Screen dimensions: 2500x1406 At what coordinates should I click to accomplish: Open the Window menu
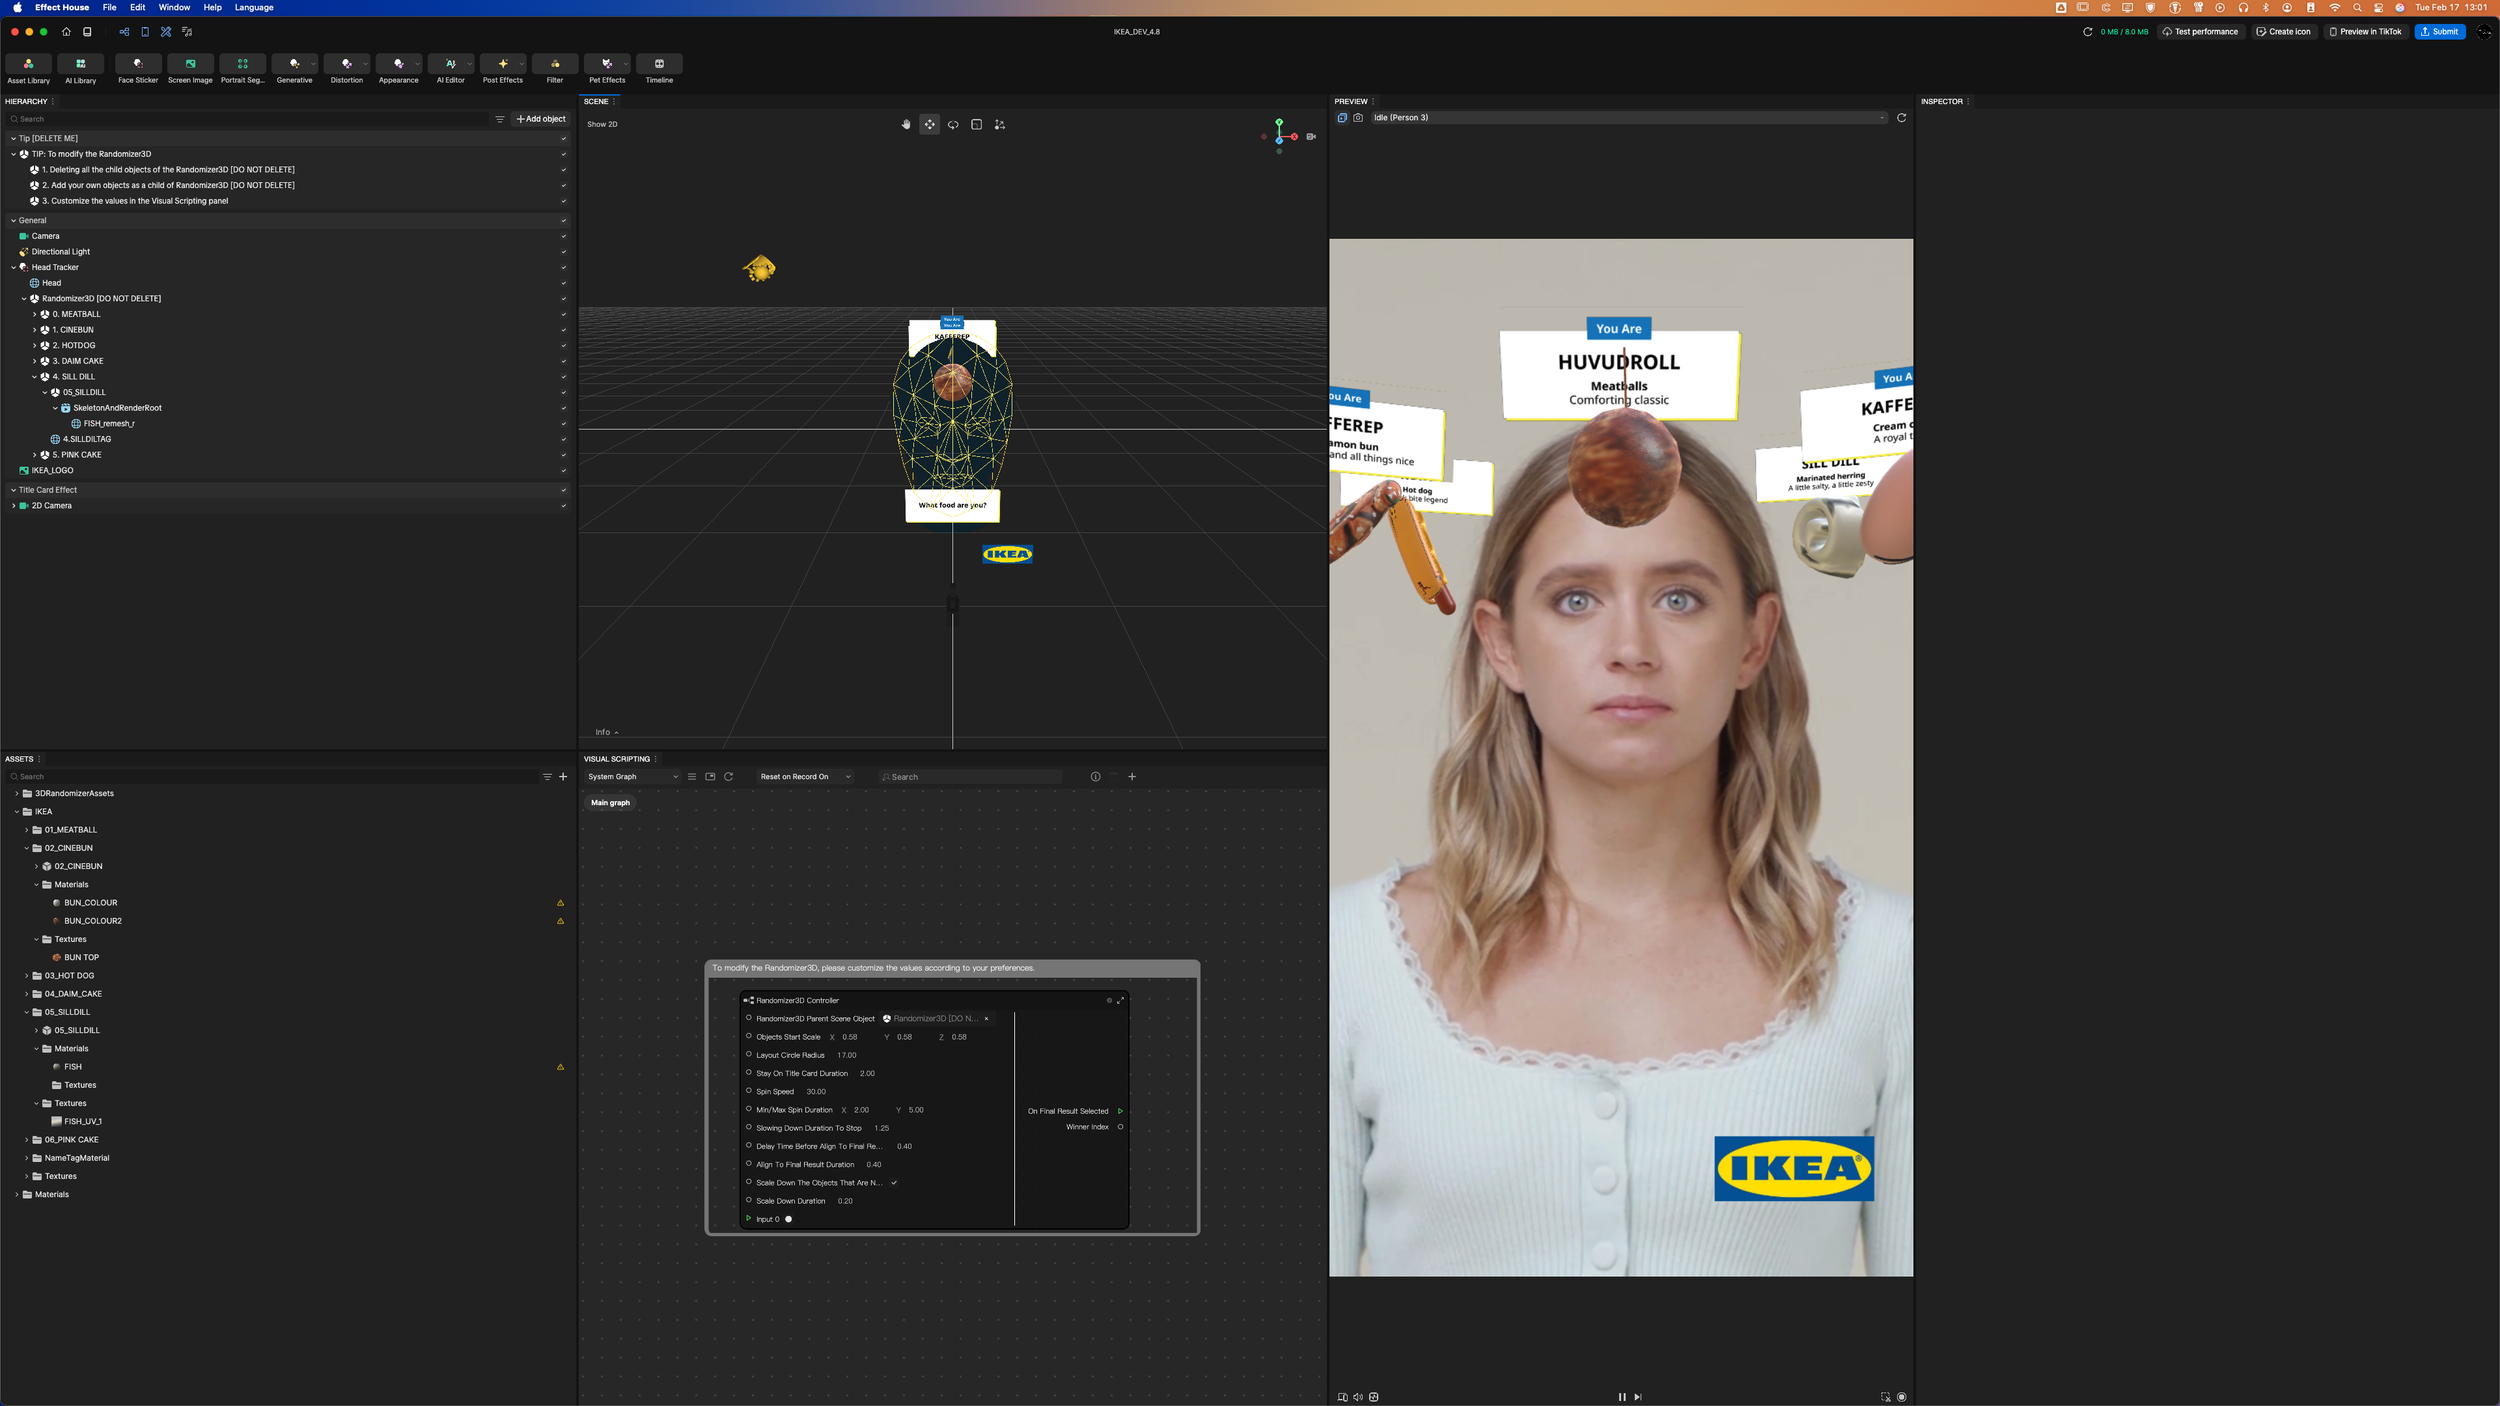(x=174, y=7)
